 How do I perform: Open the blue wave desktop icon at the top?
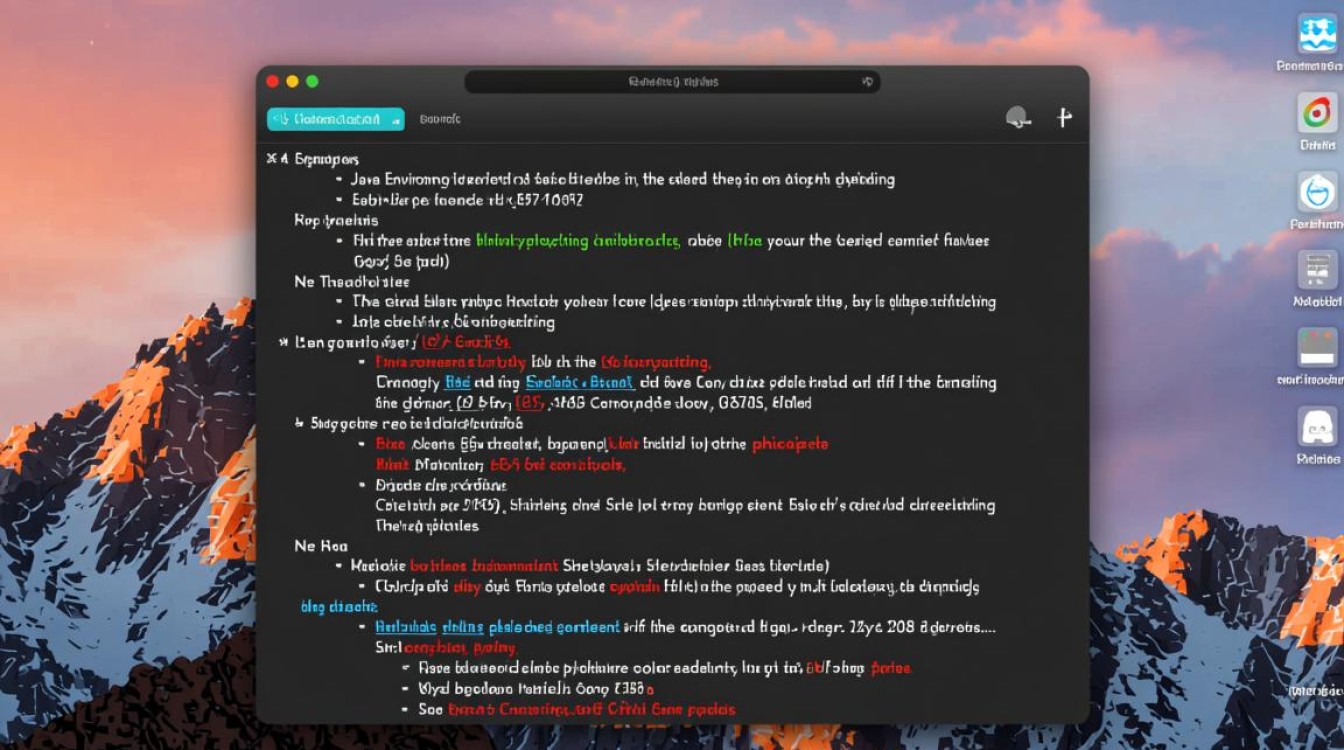pos(1317,33)
